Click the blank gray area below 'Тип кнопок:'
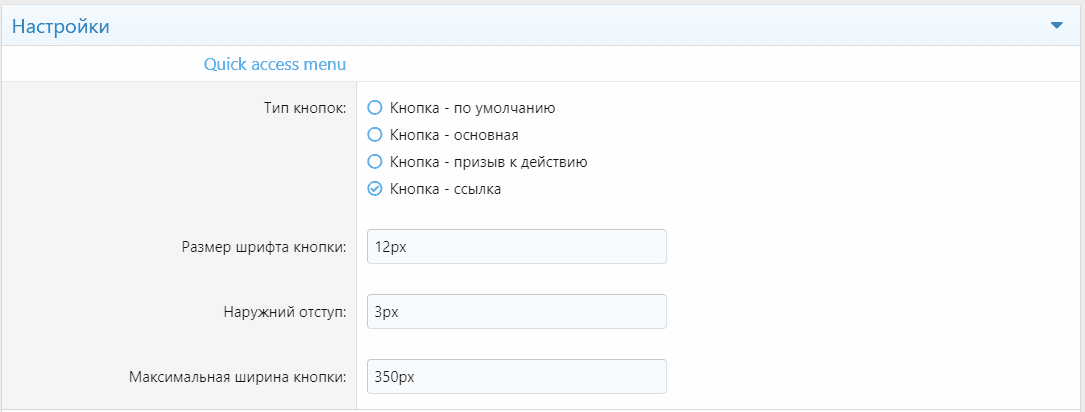1085x412 pixels. pyautogui.click(x=180, y=170)
